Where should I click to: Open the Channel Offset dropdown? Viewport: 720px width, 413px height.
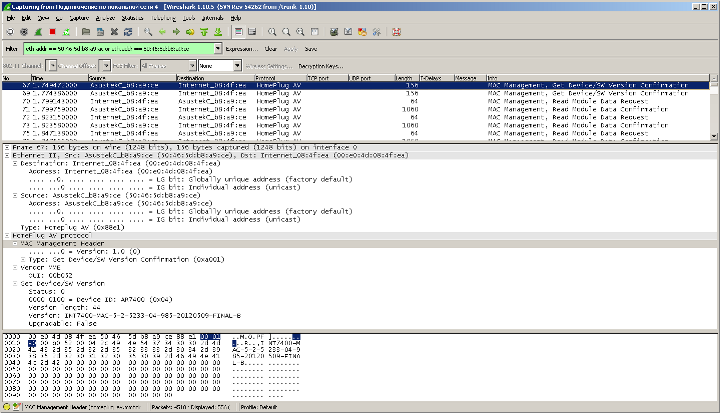tap(106, 66)
